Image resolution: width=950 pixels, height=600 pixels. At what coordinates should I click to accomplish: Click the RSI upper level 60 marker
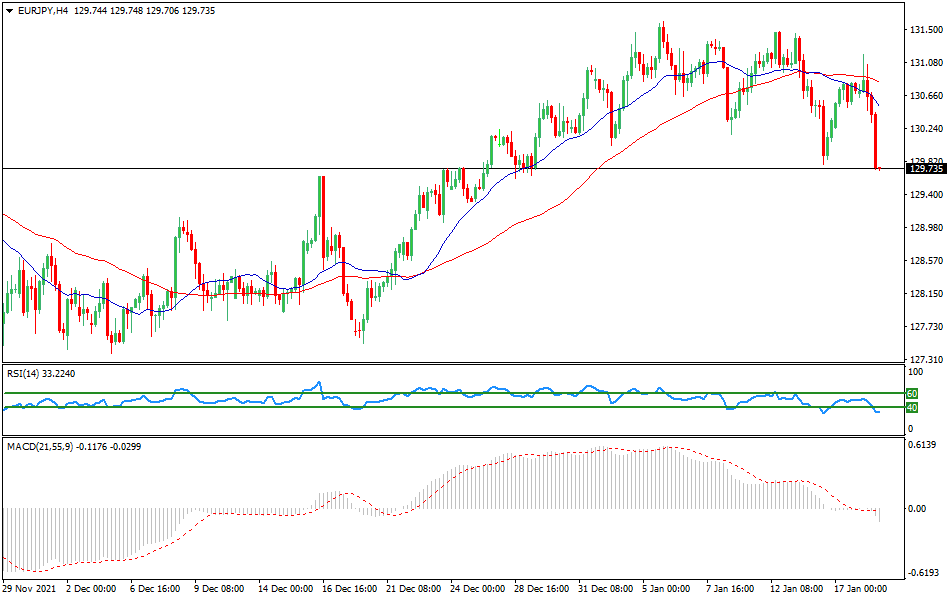[910, 394]
